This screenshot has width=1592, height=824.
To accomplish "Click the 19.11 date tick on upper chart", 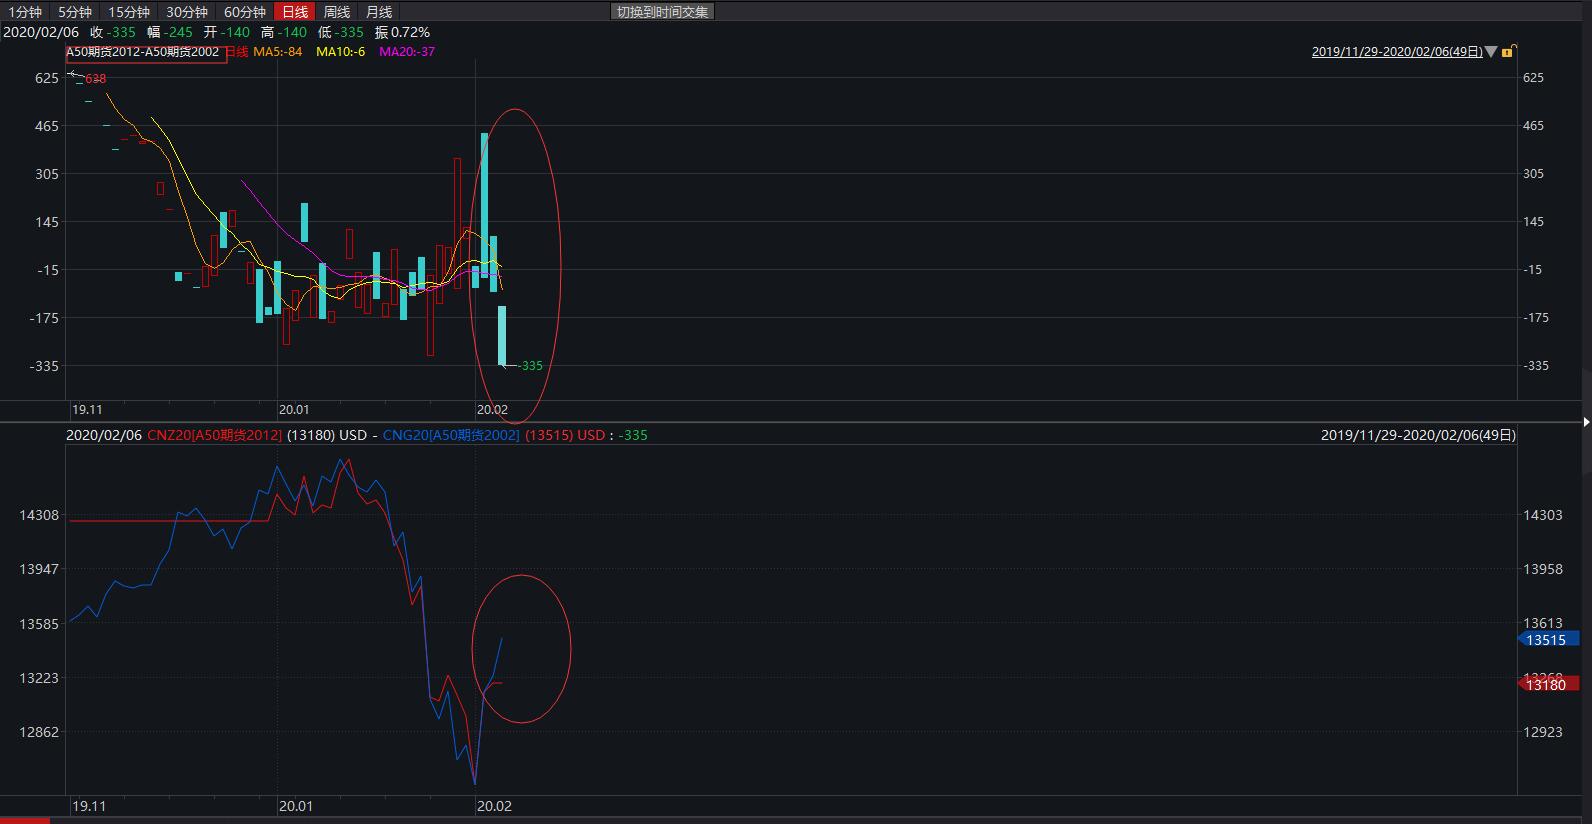I will (x=87, y=410).
